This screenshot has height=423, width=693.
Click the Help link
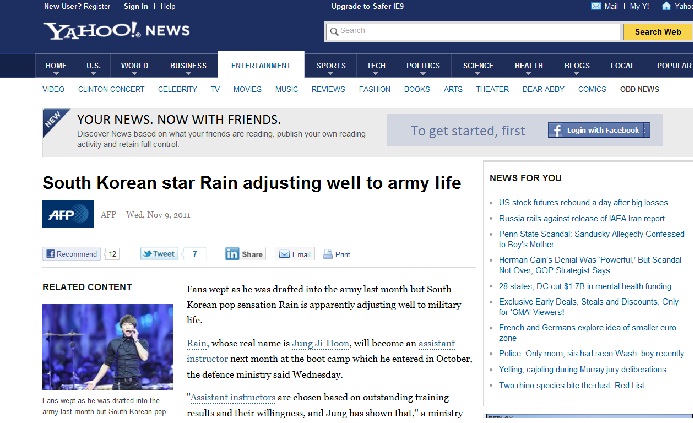168,6
